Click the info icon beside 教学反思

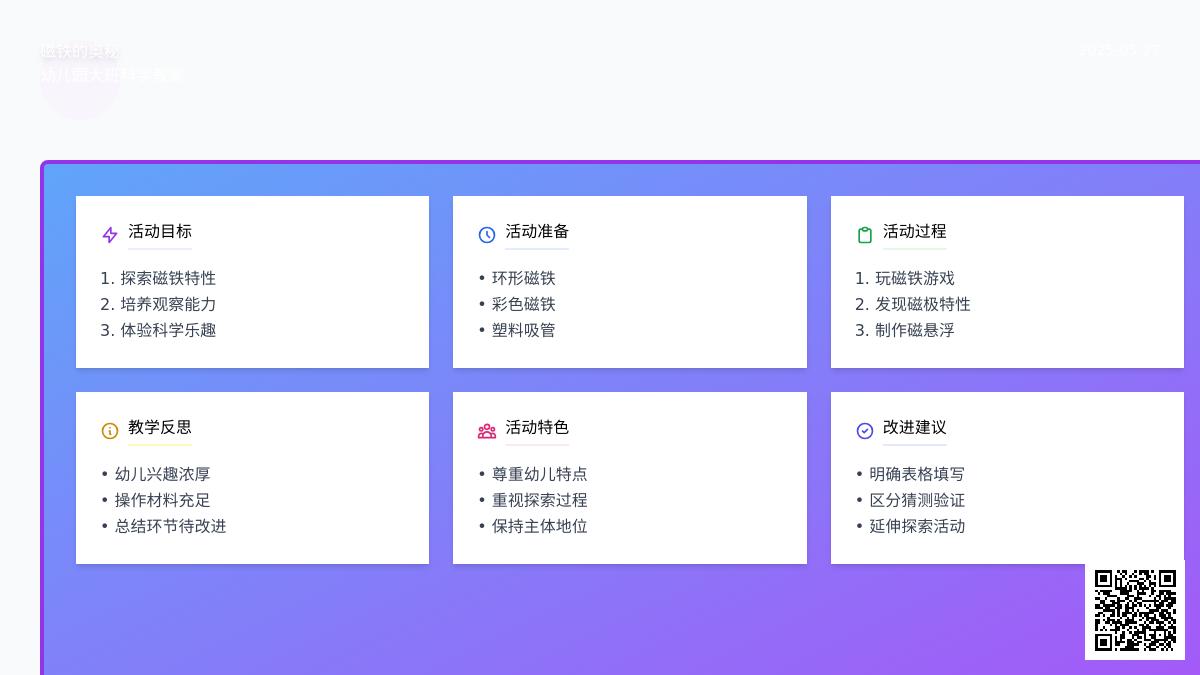pyautogui.click(x=110, y=431)
